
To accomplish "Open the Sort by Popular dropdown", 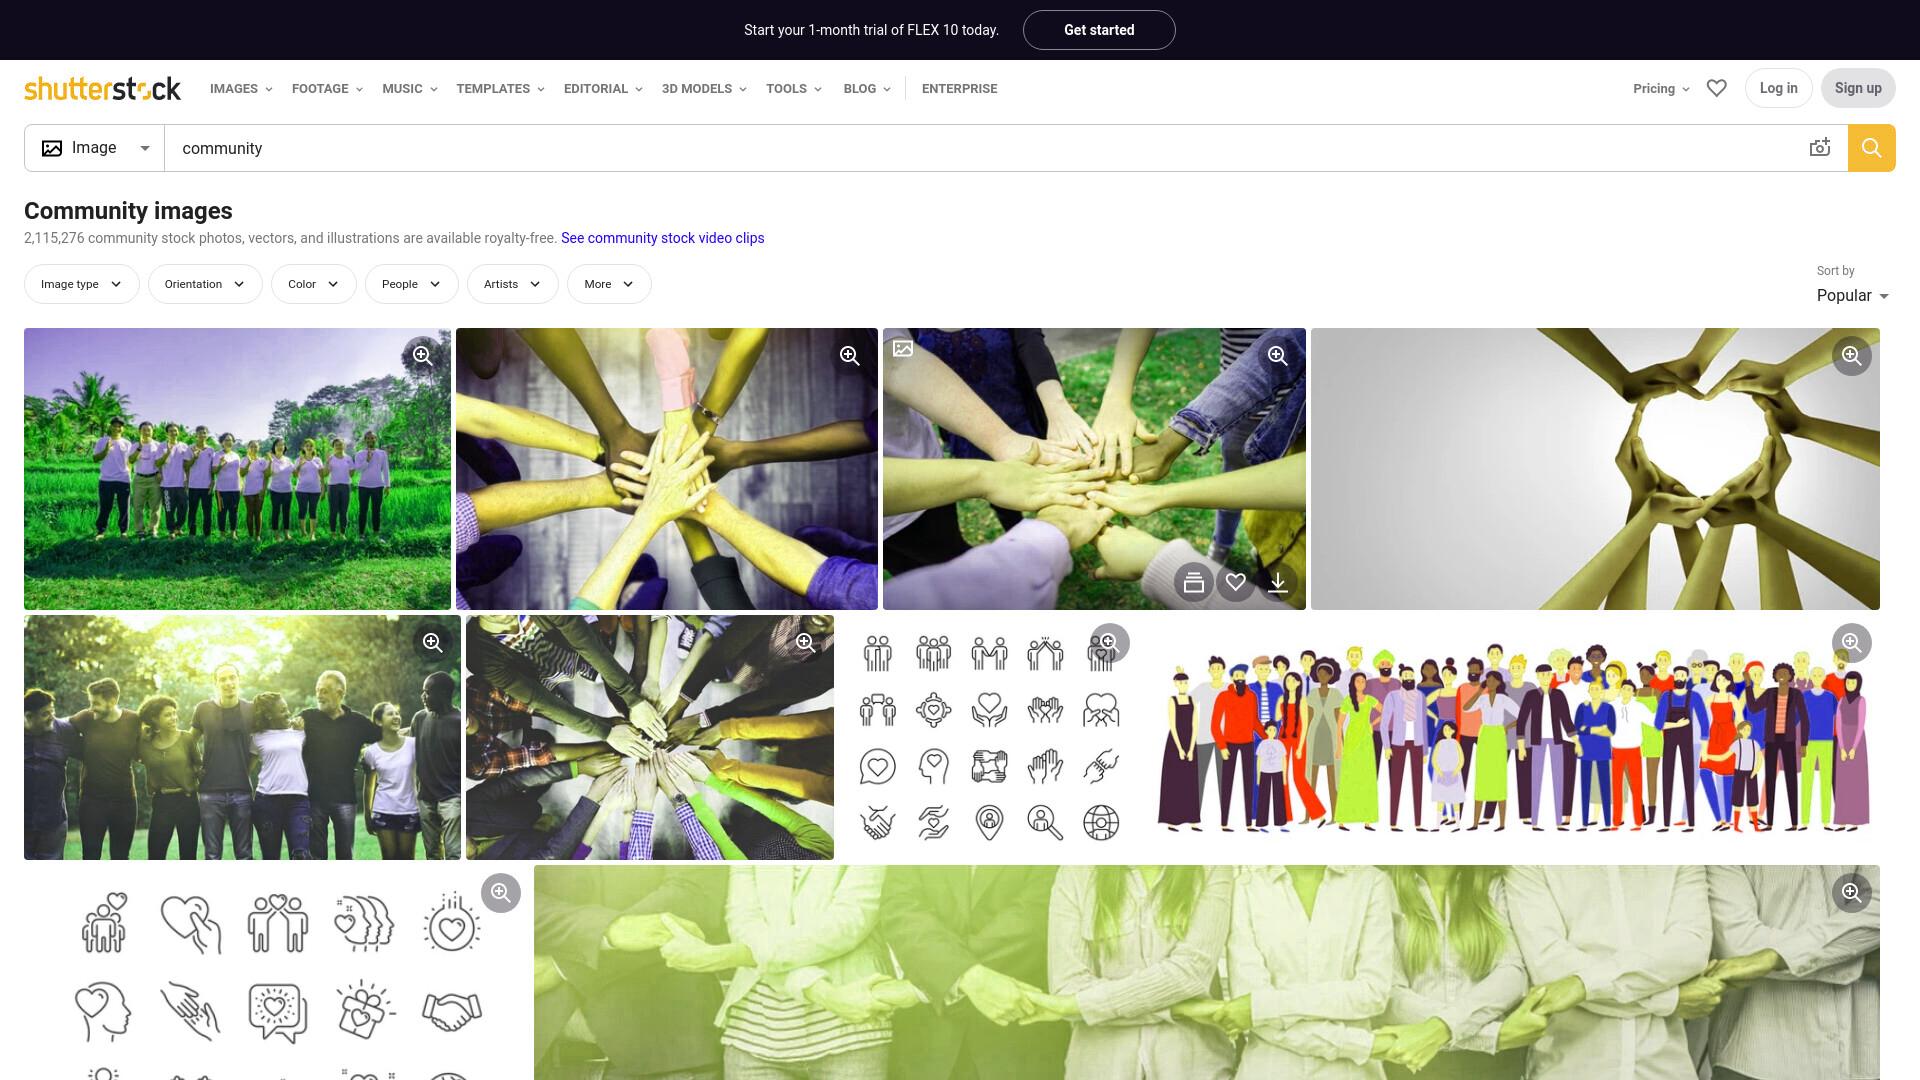I will pos(1853,296).
